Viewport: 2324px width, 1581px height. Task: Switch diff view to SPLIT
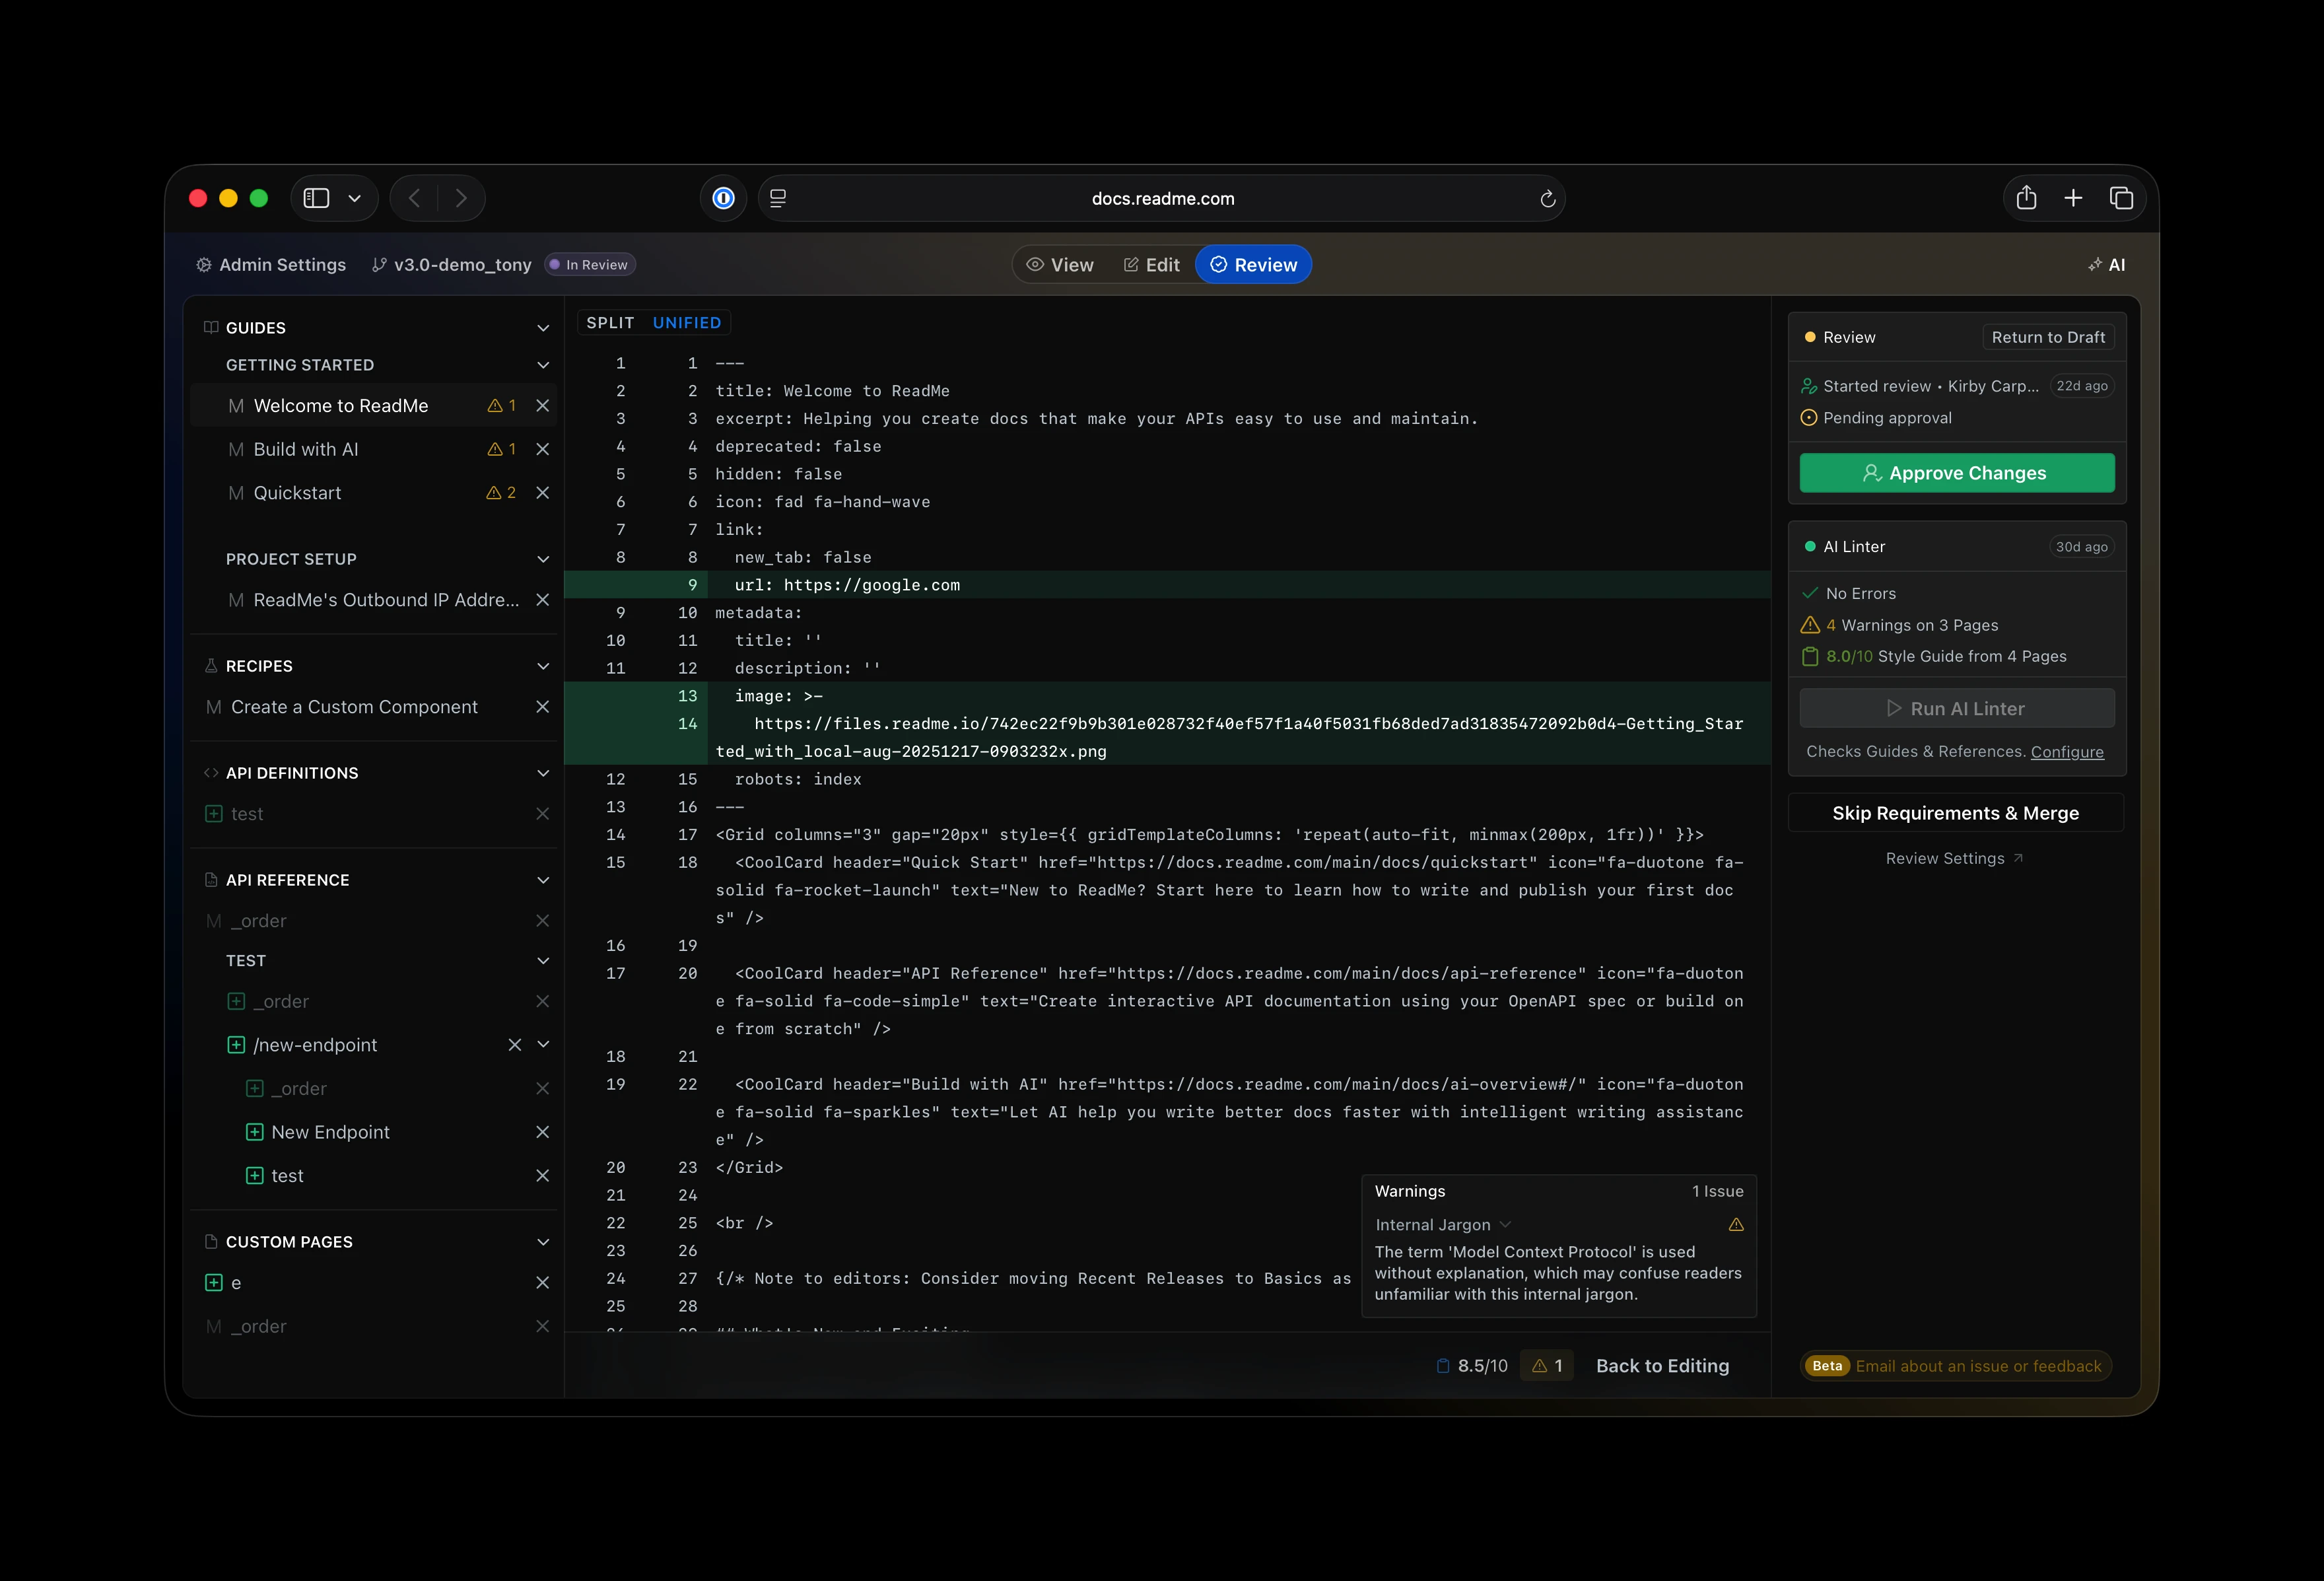pos(610,323)
